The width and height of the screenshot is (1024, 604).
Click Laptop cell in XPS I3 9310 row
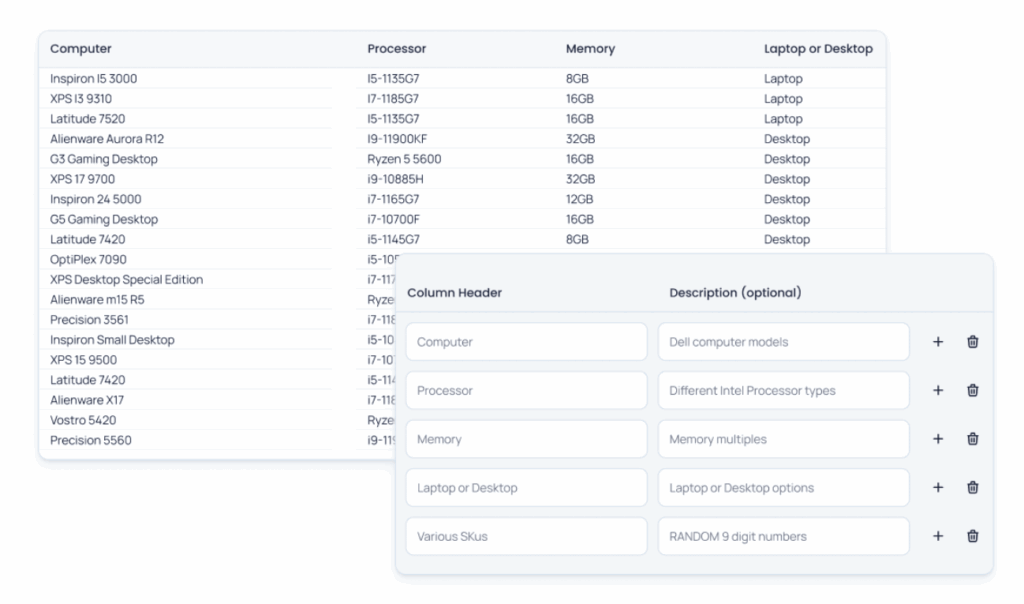tap(783, 99)
